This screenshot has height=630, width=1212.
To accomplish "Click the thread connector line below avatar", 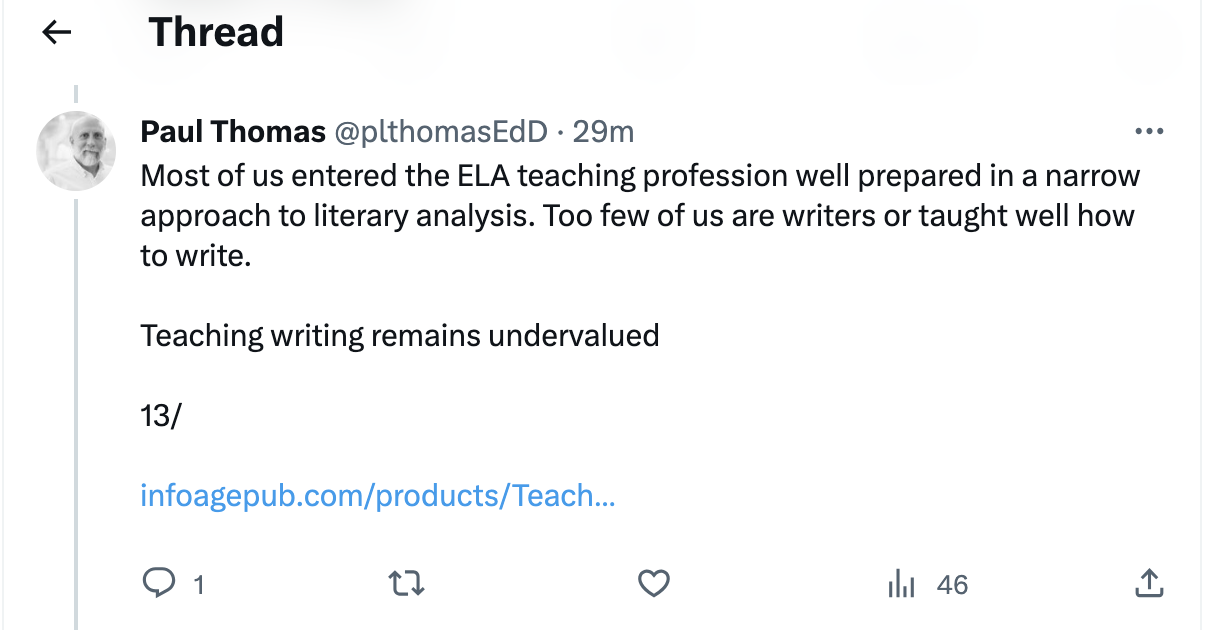I will (76, 400).
